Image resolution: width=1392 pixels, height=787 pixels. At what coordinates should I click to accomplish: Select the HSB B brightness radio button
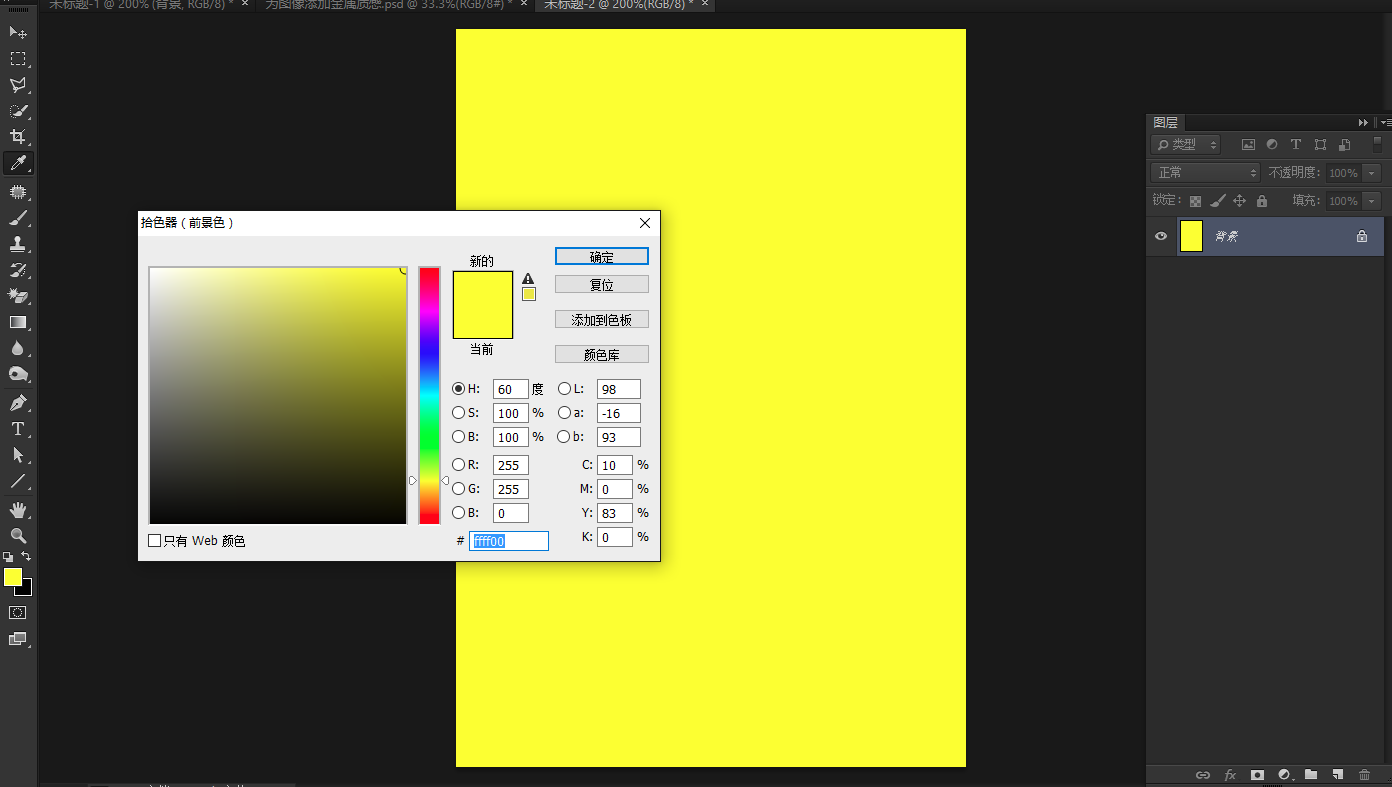coord(458,437)
